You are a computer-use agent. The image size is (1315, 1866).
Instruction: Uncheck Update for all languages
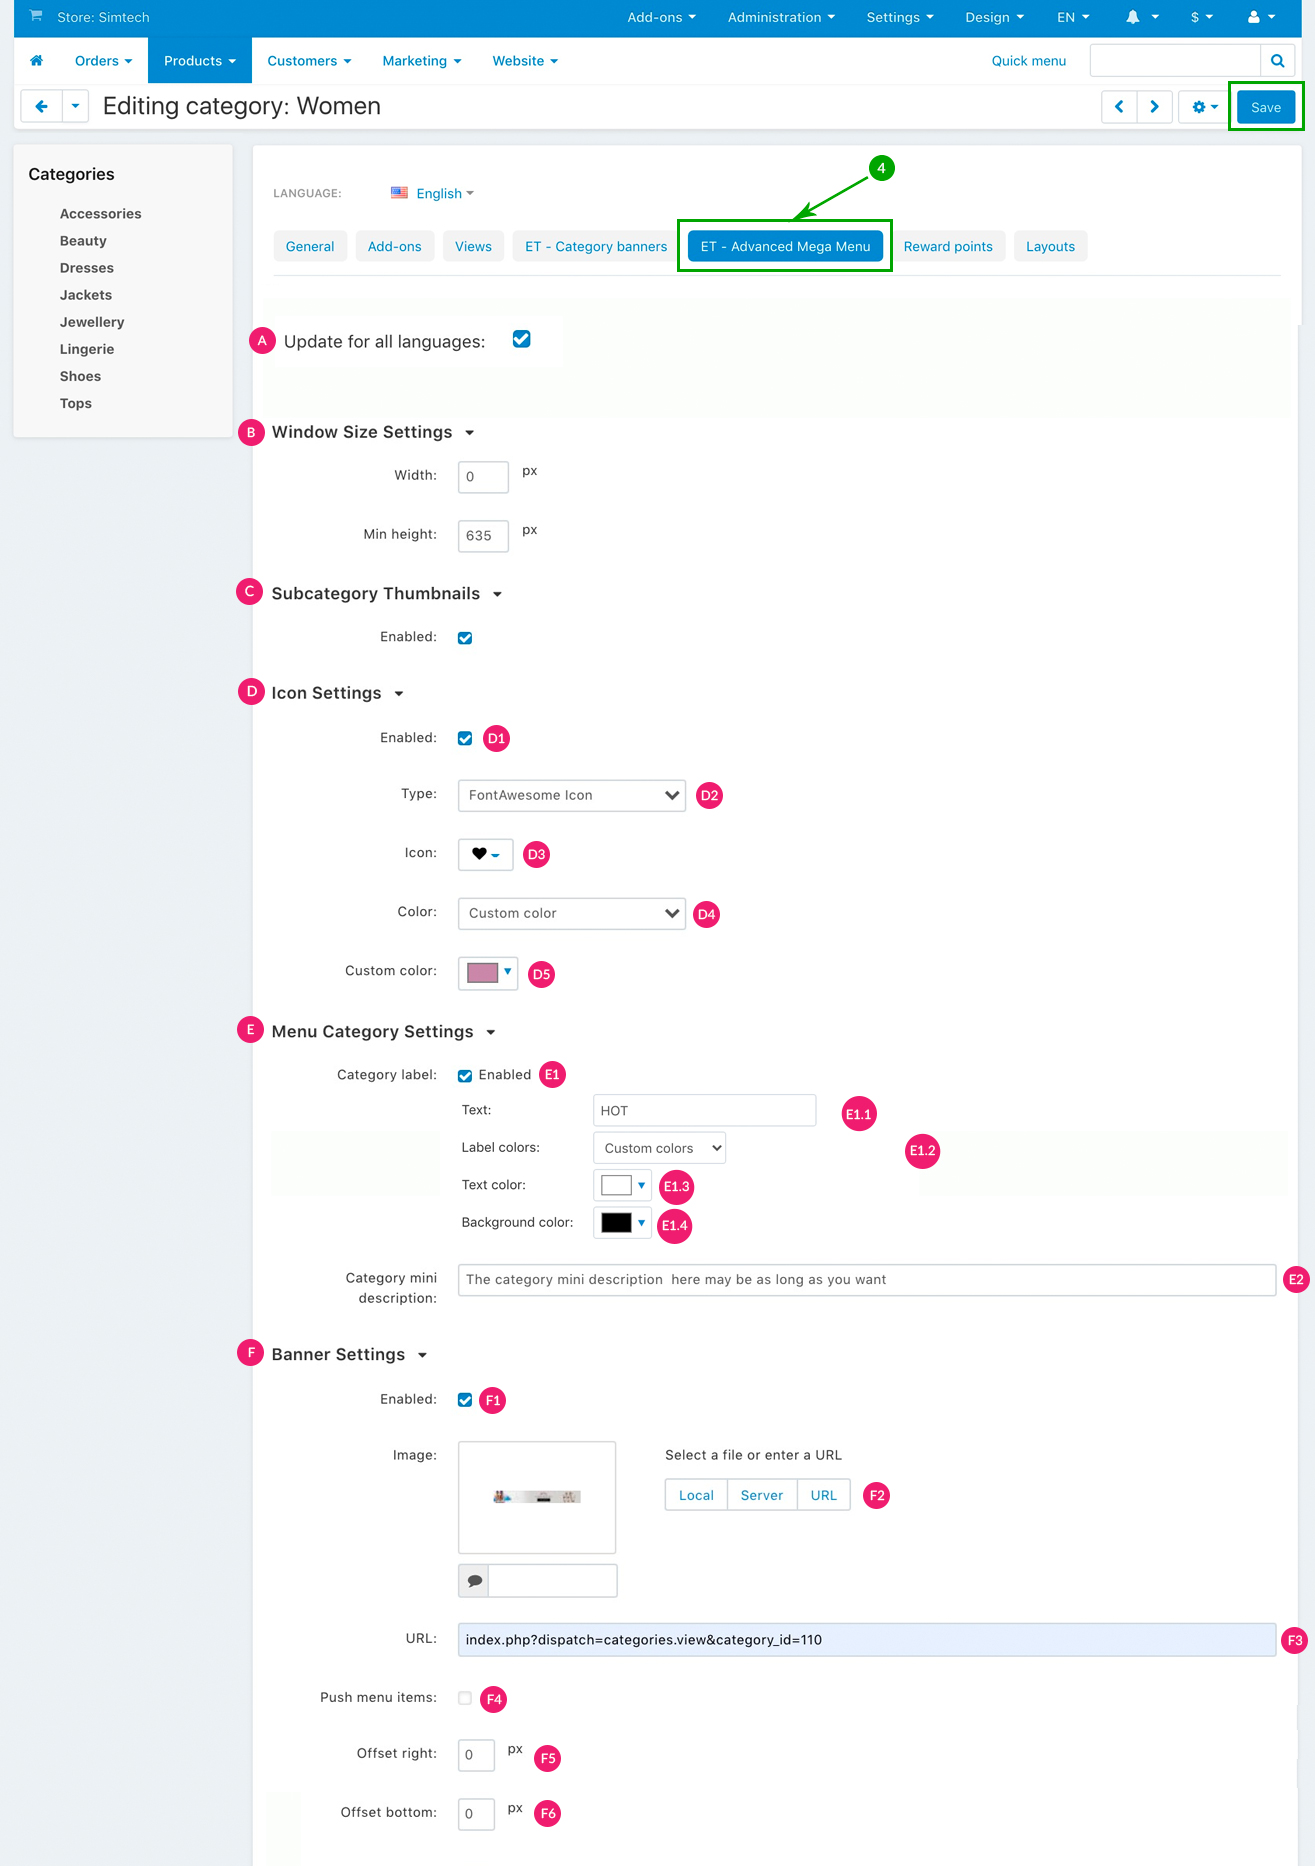[x=521, y=339]
